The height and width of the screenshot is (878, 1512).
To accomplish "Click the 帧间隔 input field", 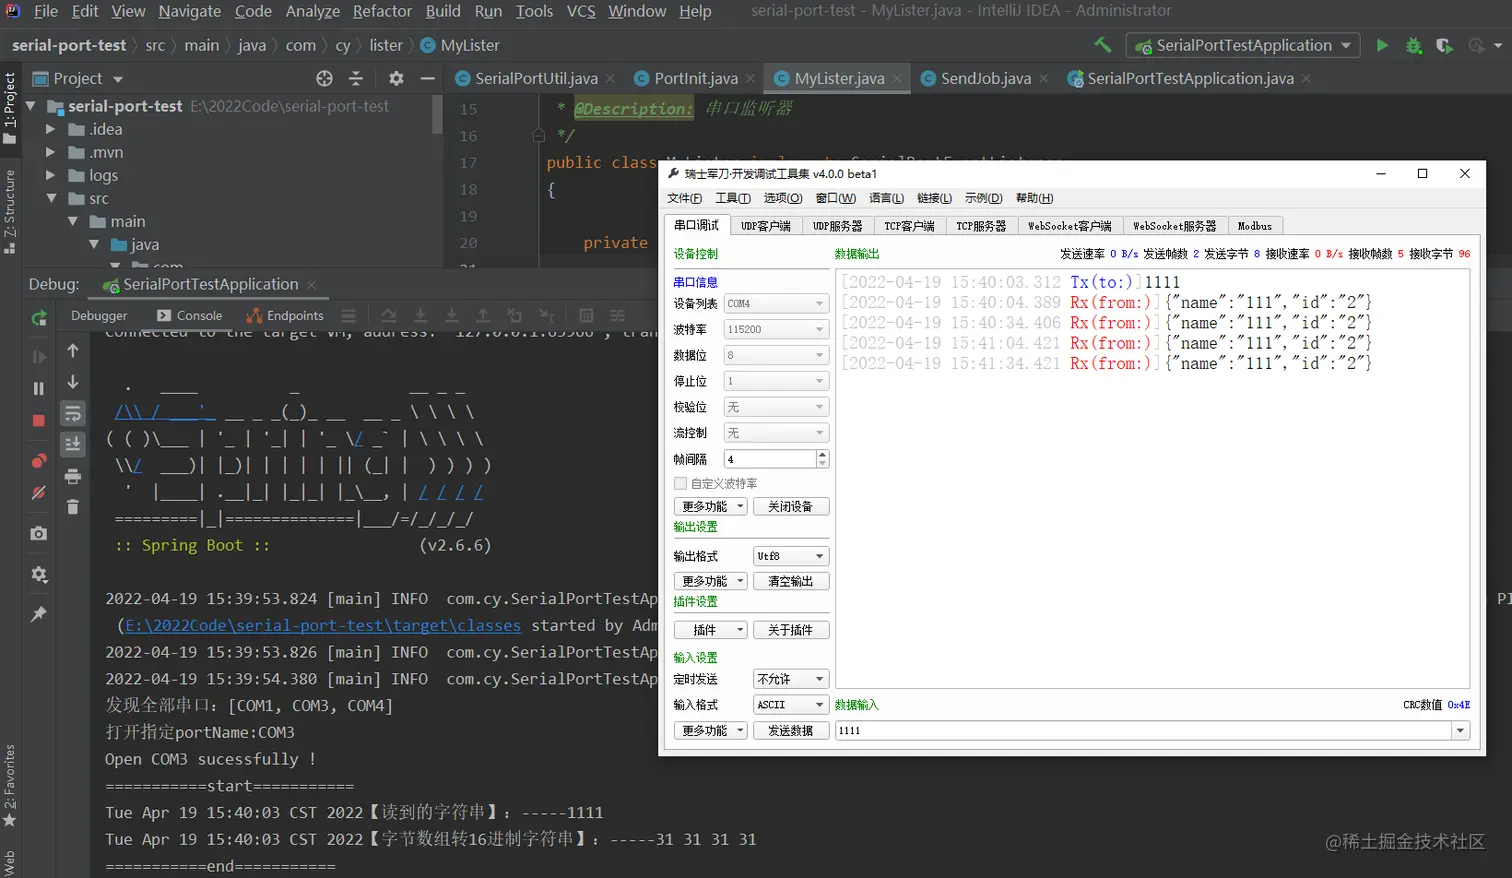I will 770,459.
